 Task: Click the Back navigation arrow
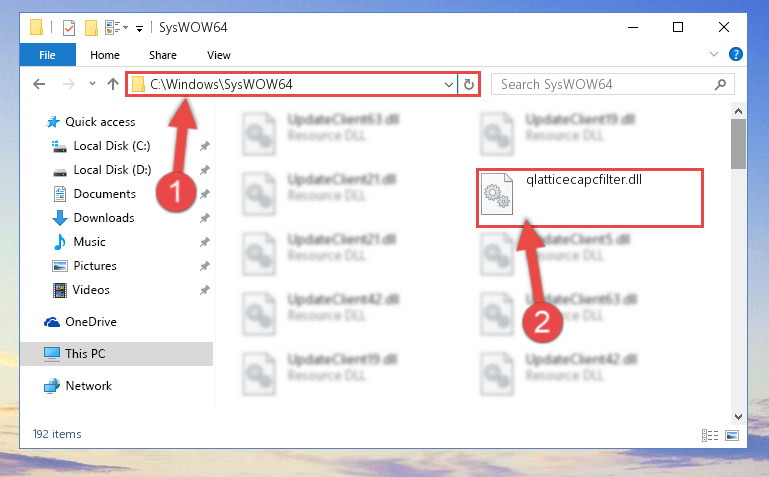pyautogui.click(x=39, y=84)
